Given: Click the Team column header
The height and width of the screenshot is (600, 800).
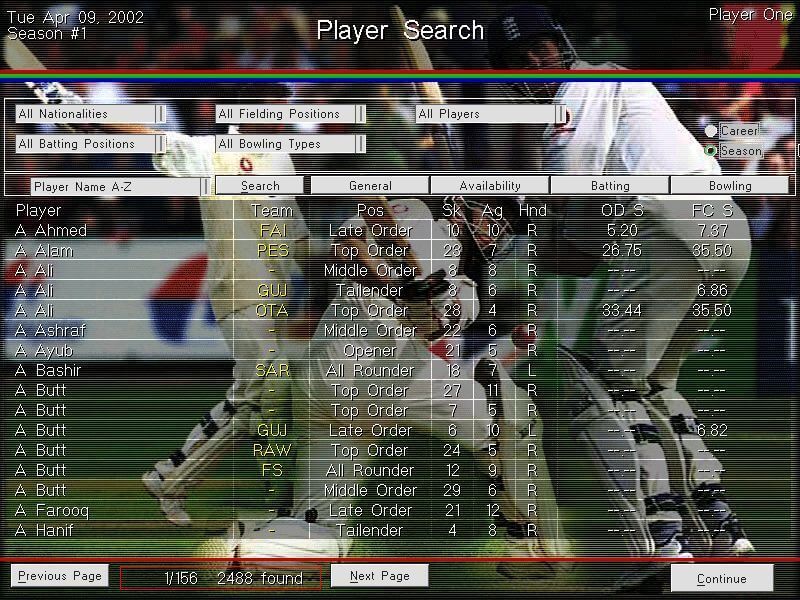Looking at the screenshot, I should point(272,211).
